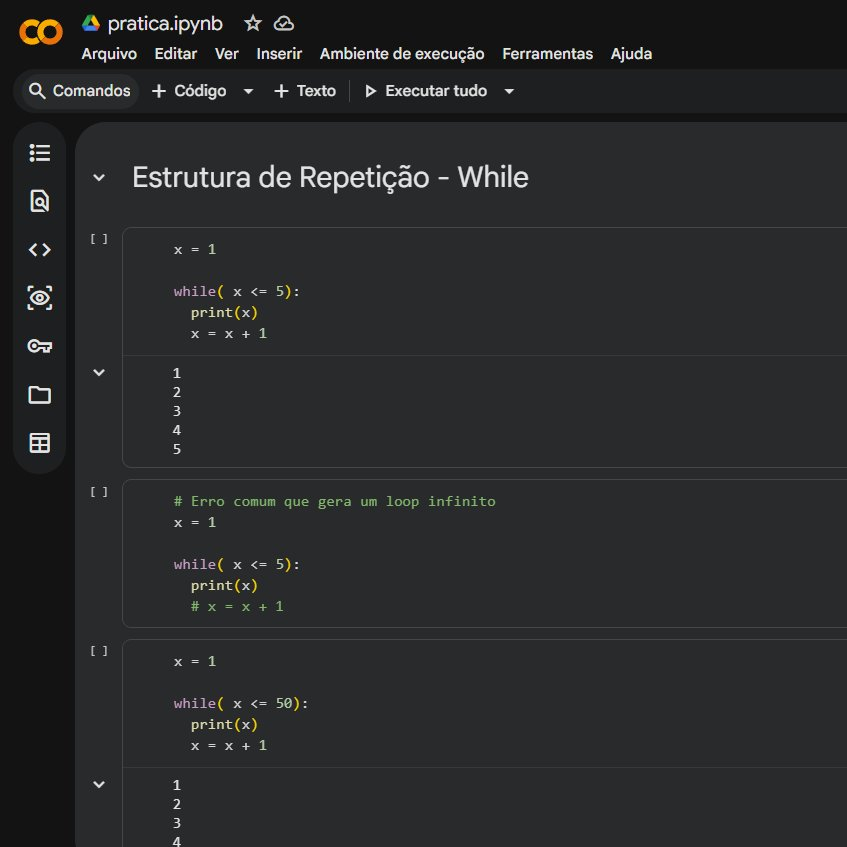Open the Comandos search box
The image size is (847, 847).
click(80, 91)
